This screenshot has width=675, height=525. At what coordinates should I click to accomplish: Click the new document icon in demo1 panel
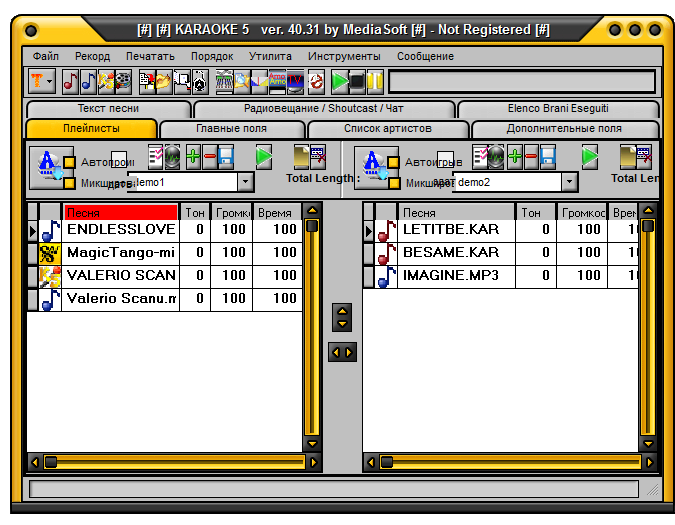301,156
